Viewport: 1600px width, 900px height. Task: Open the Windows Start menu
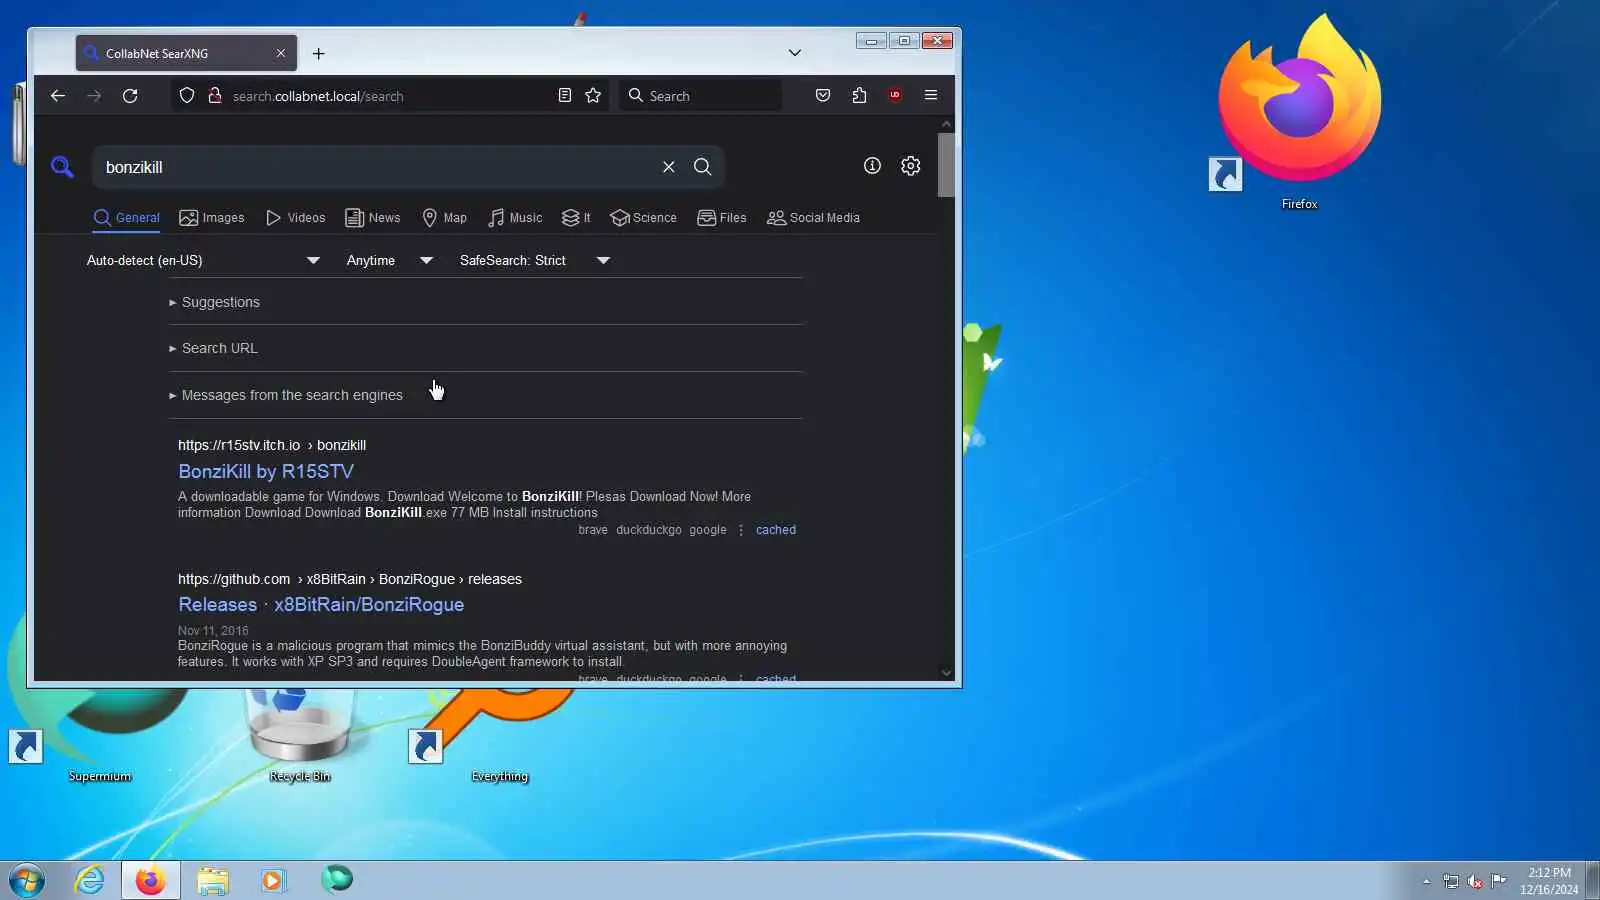(27, 880)
